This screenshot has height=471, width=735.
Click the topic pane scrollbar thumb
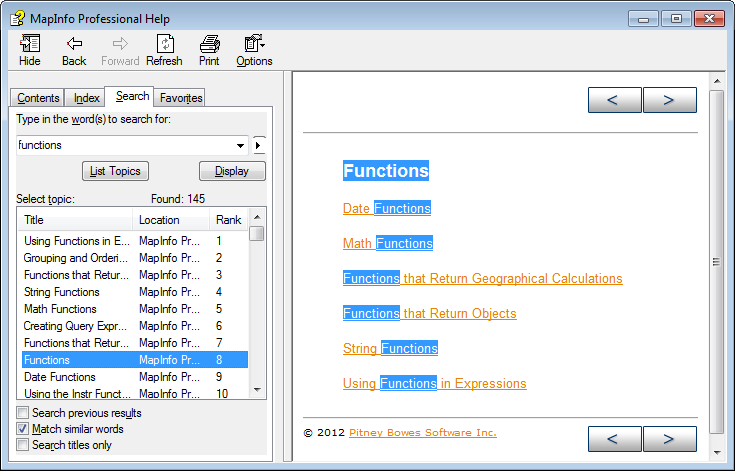tap(717, 262)
